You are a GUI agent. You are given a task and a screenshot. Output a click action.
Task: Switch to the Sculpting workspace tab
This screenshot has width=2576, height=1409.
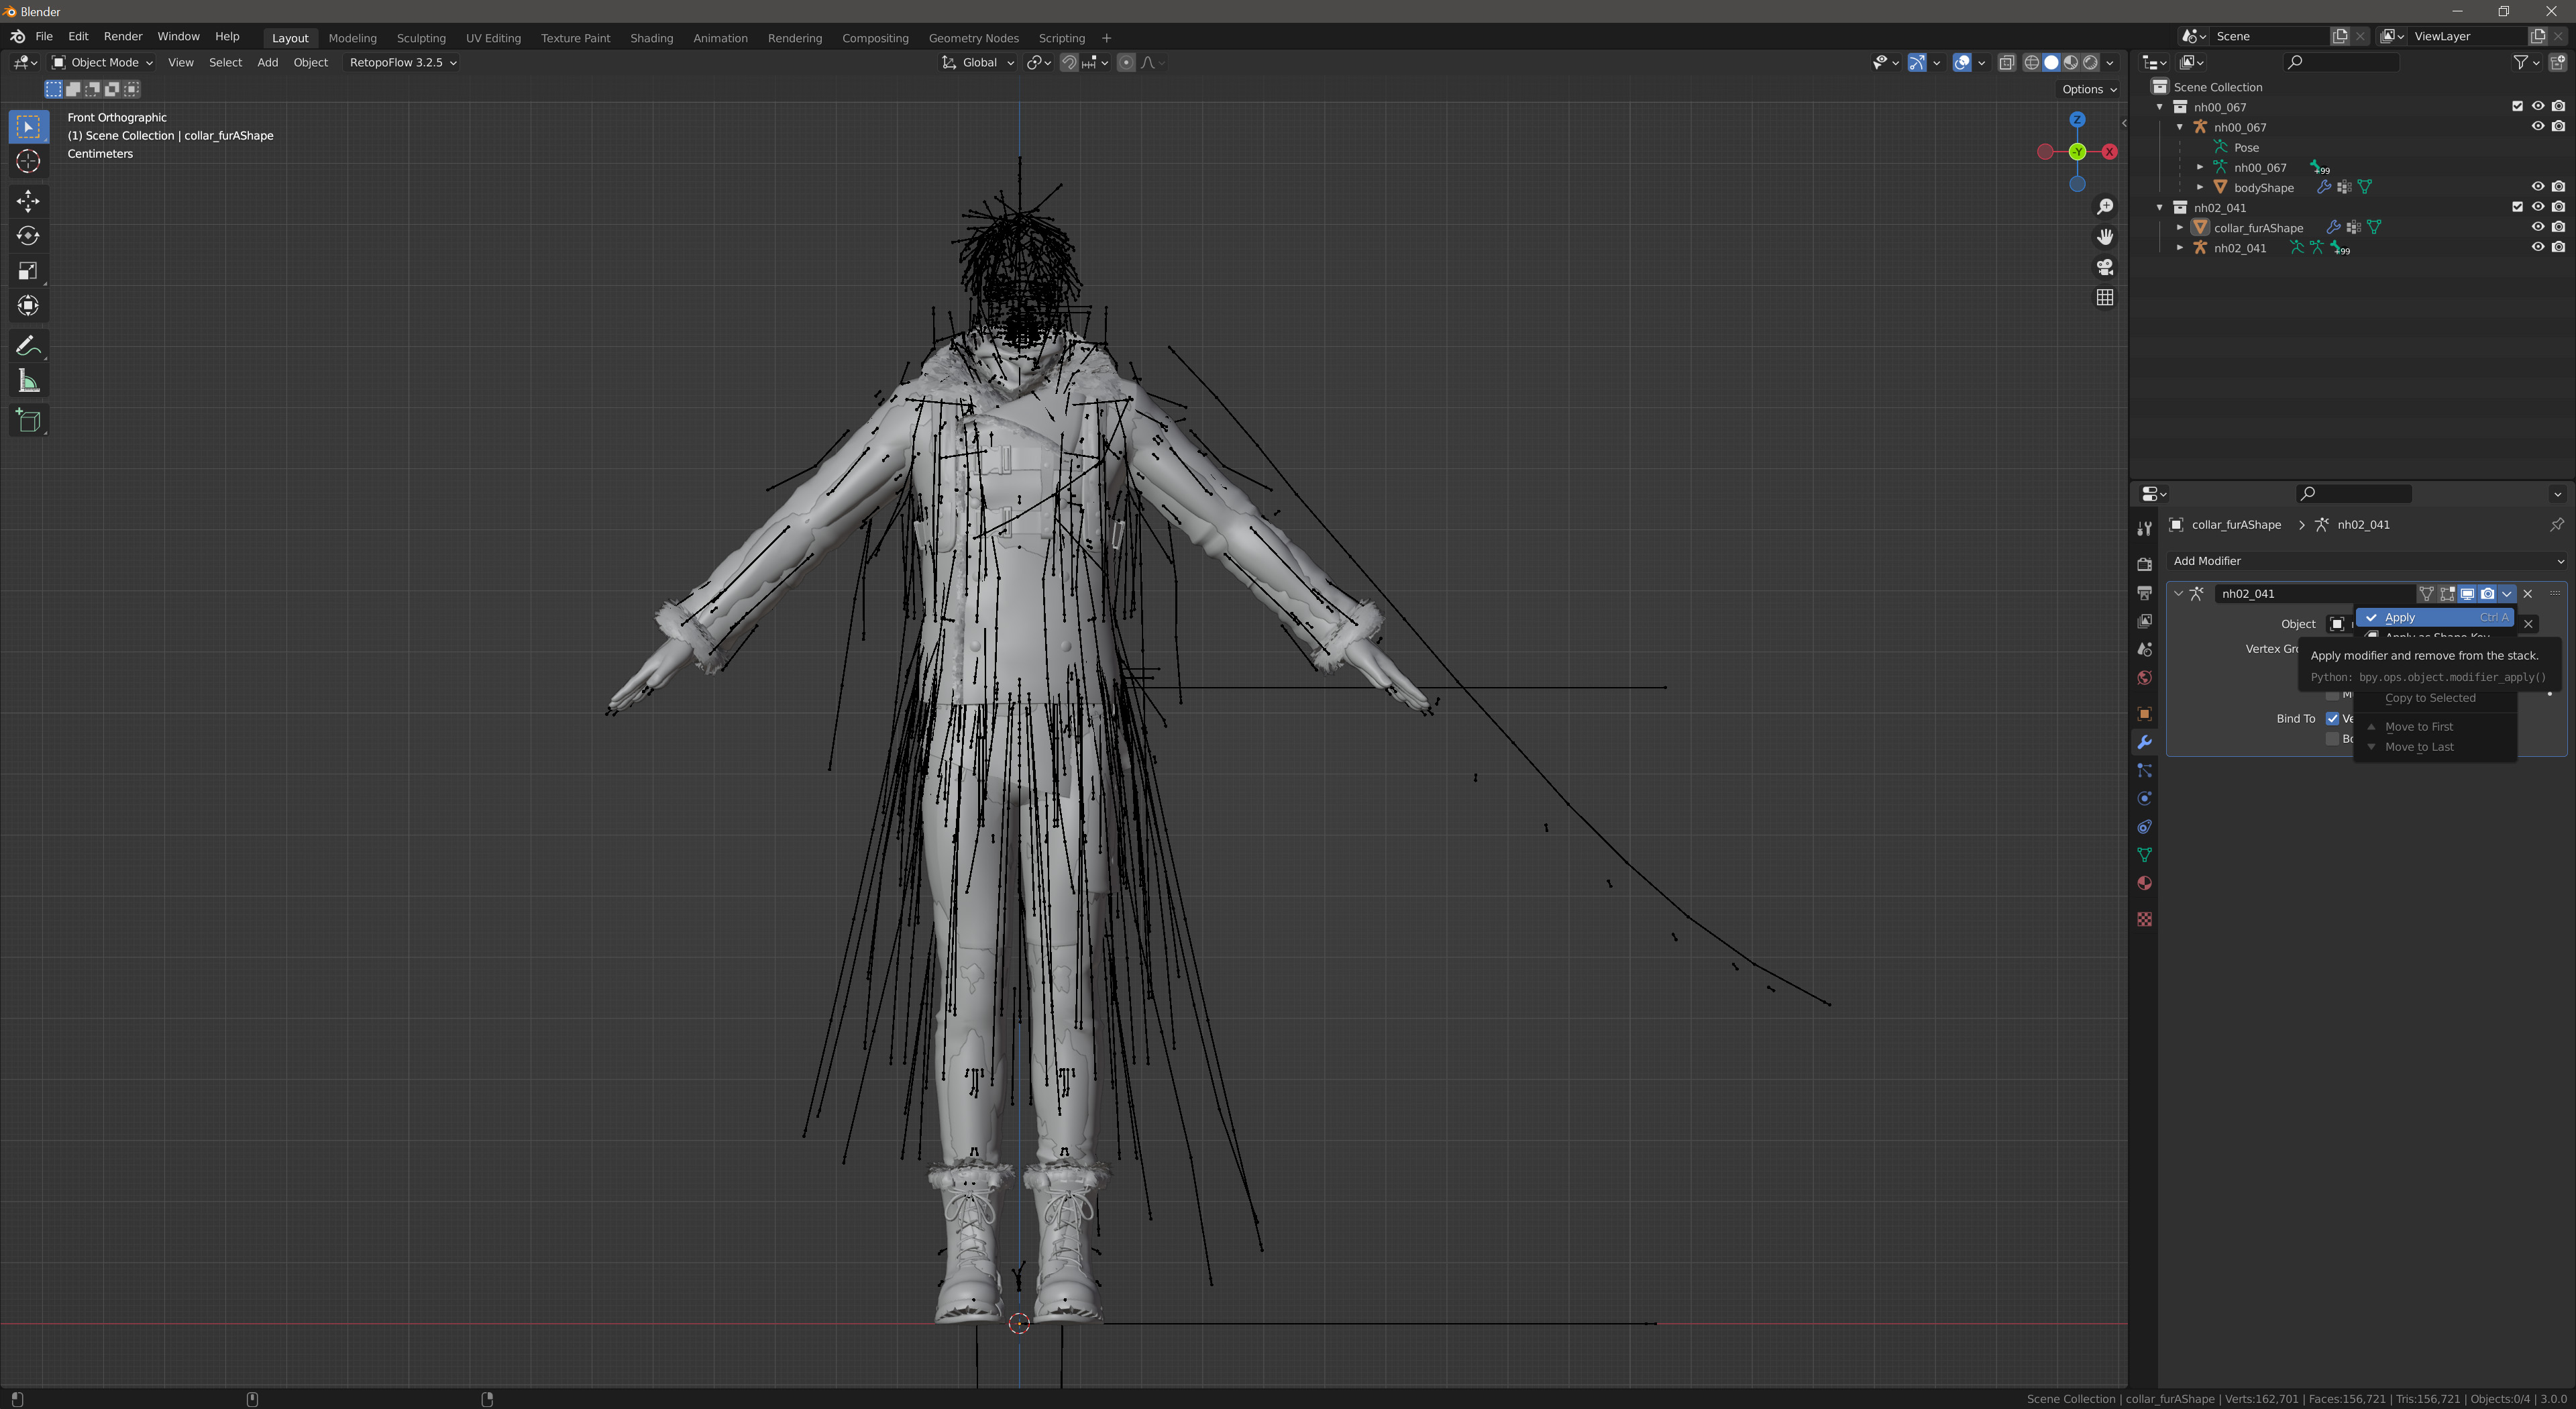click(421, 38)
